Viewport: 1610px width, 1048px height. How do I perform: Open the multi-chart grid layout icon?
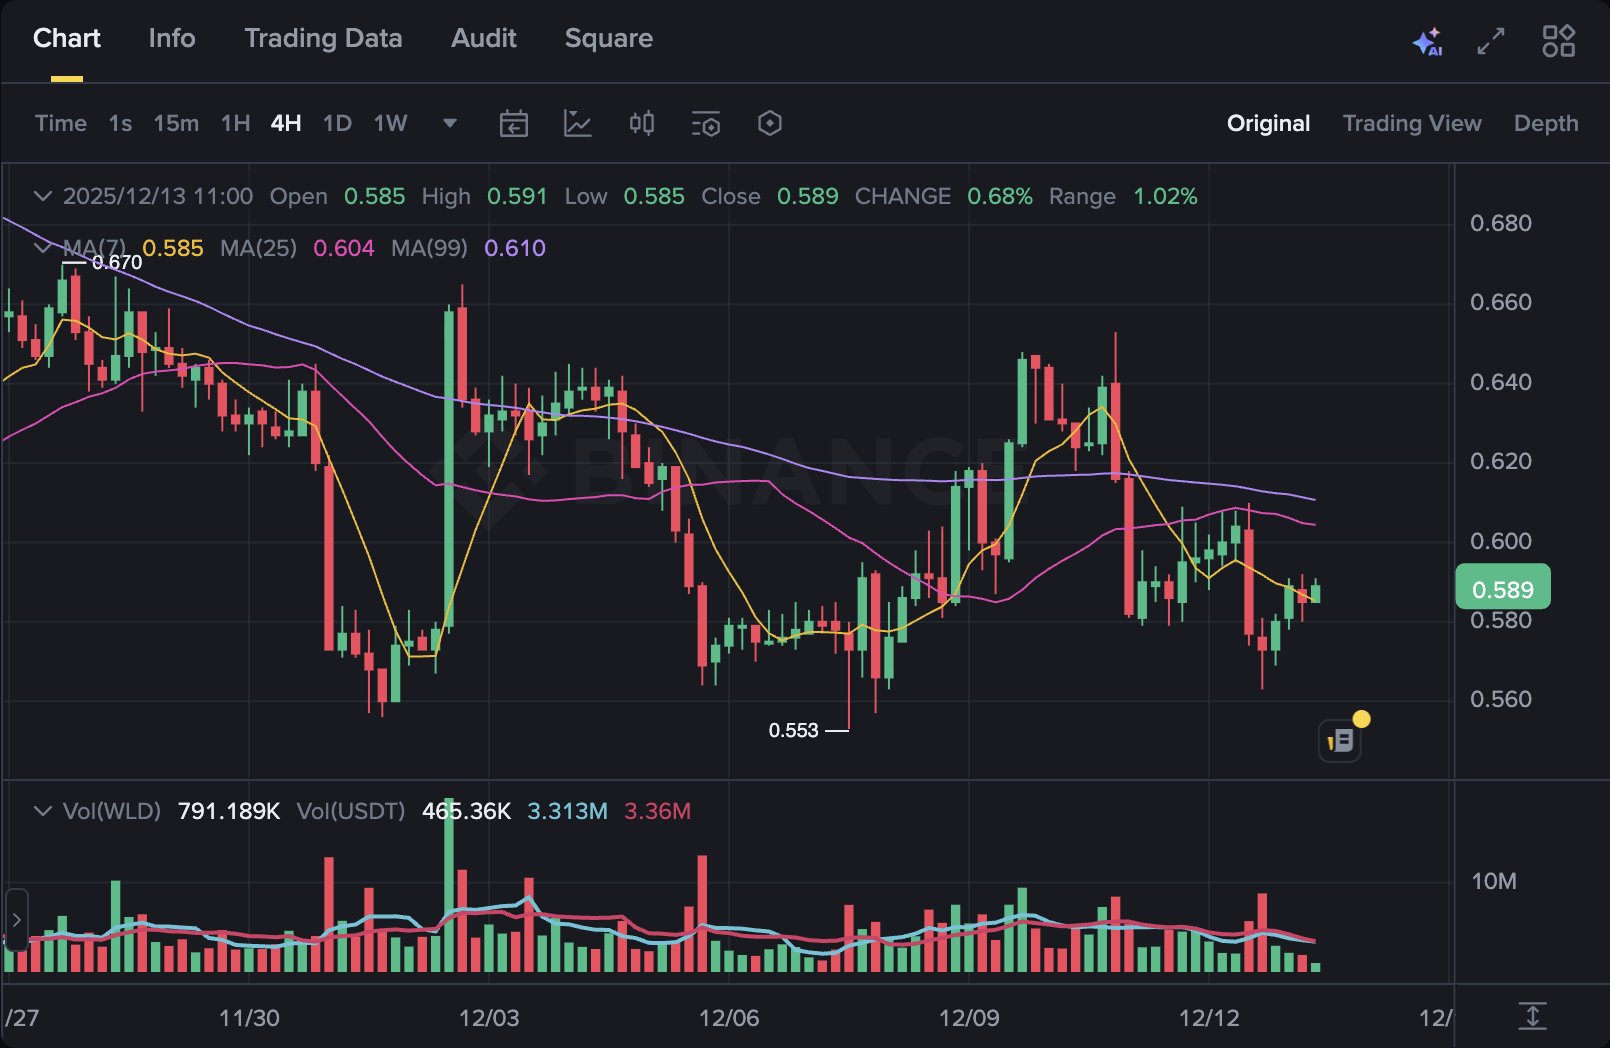pos(1558,41)
